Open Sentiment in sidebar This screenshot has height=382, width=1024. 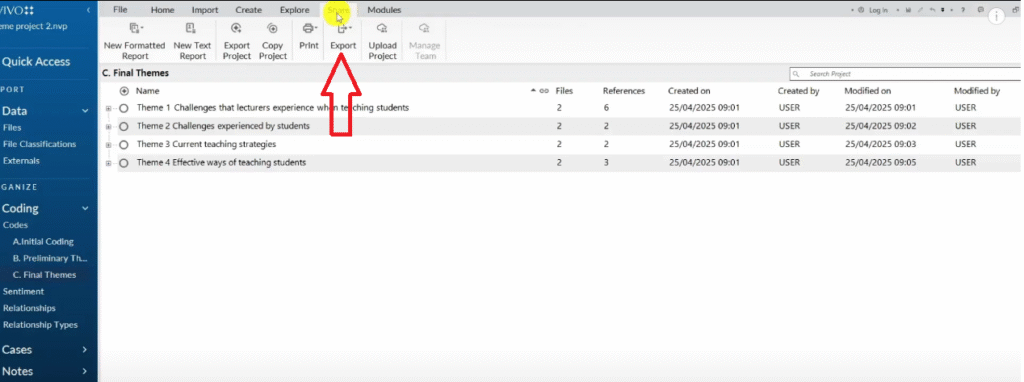coord(23,291)
